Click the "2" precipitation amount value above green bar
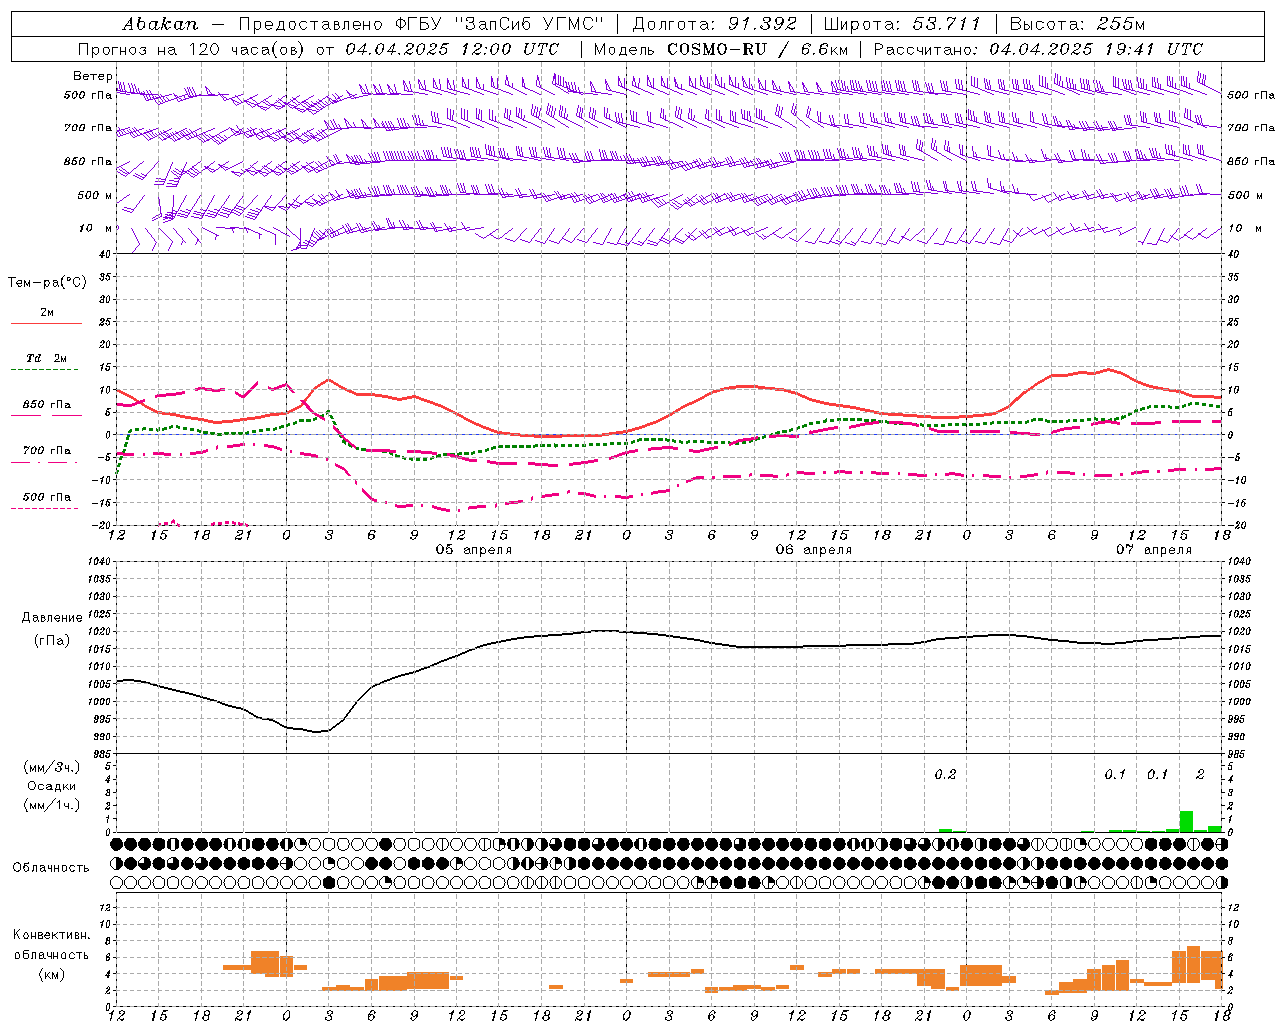 pos(1200,774)
